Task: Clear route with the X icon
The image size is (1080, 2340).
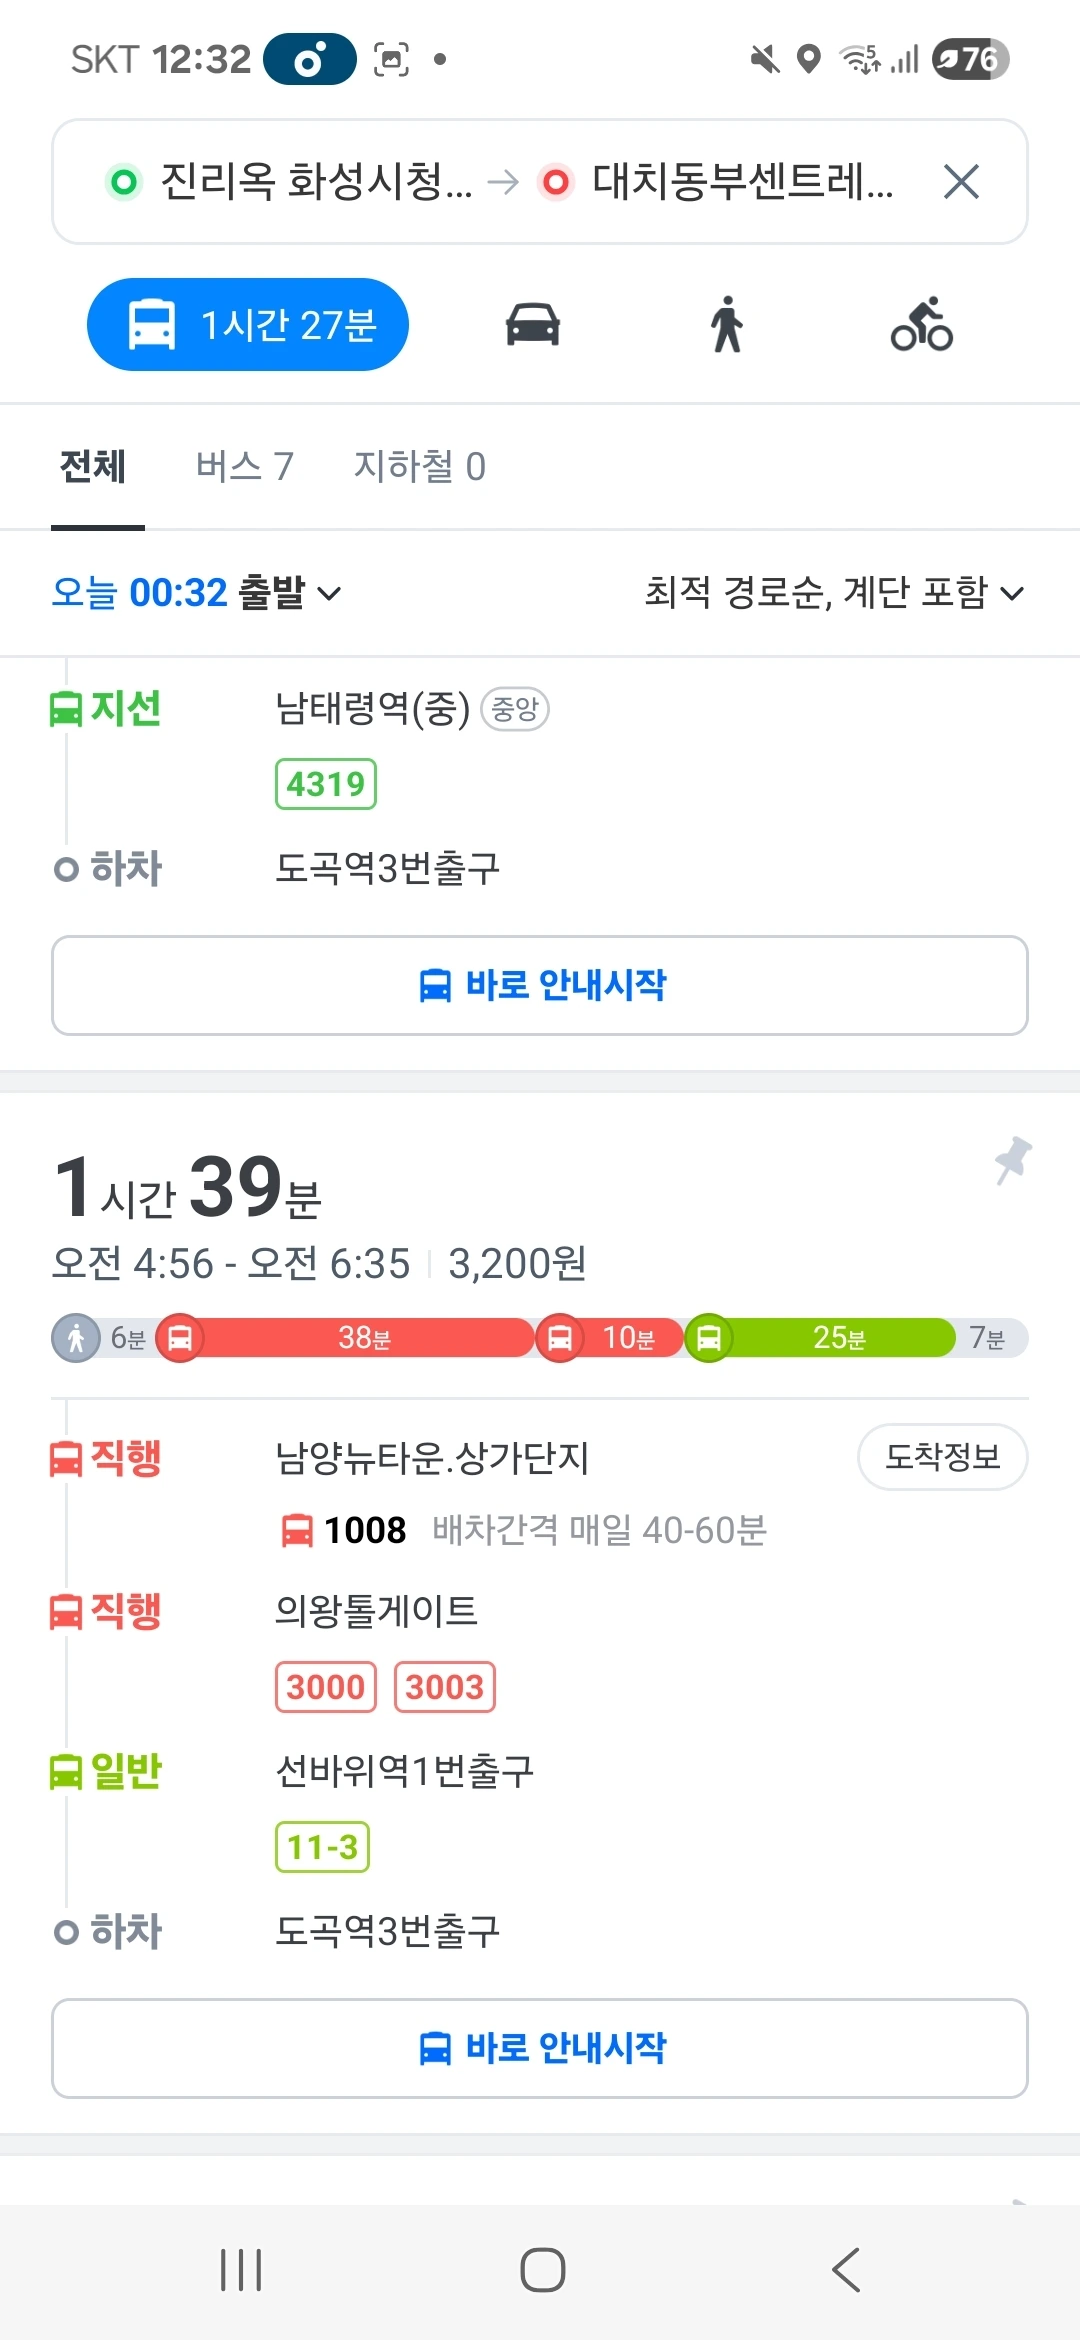Action: point(961,182)
